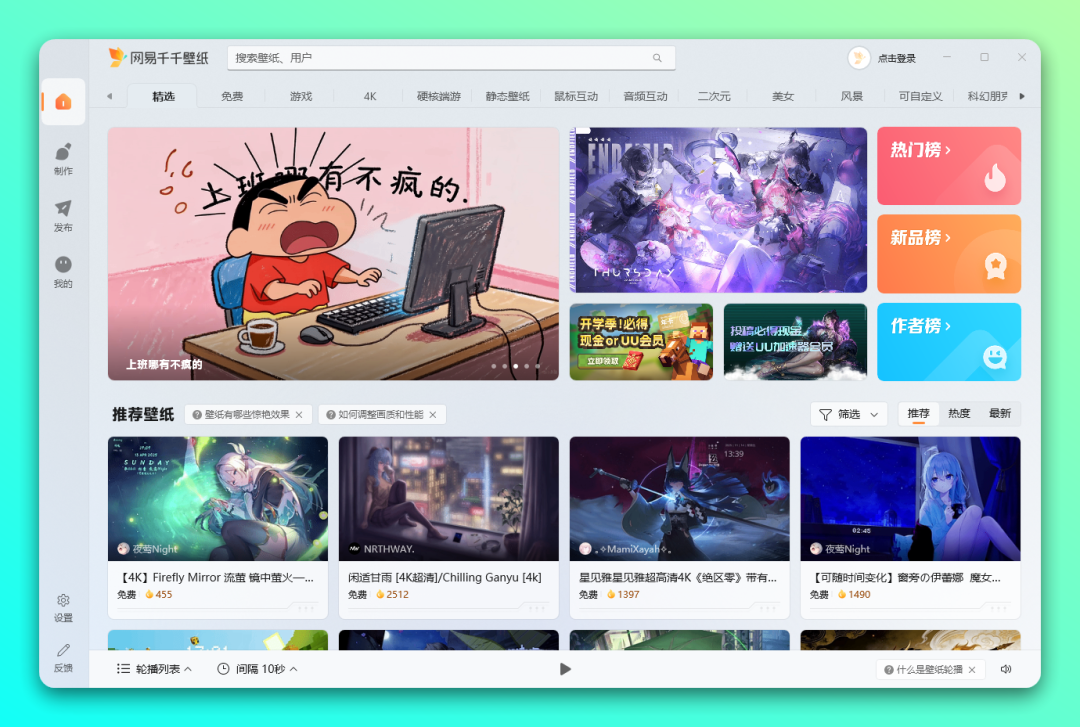
Task: Click the volume speaker icon
Action: [1006, 669]
